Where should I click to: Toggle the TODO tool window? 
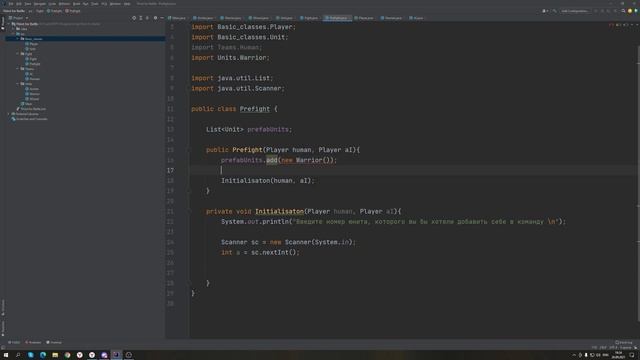coord(14,342)
